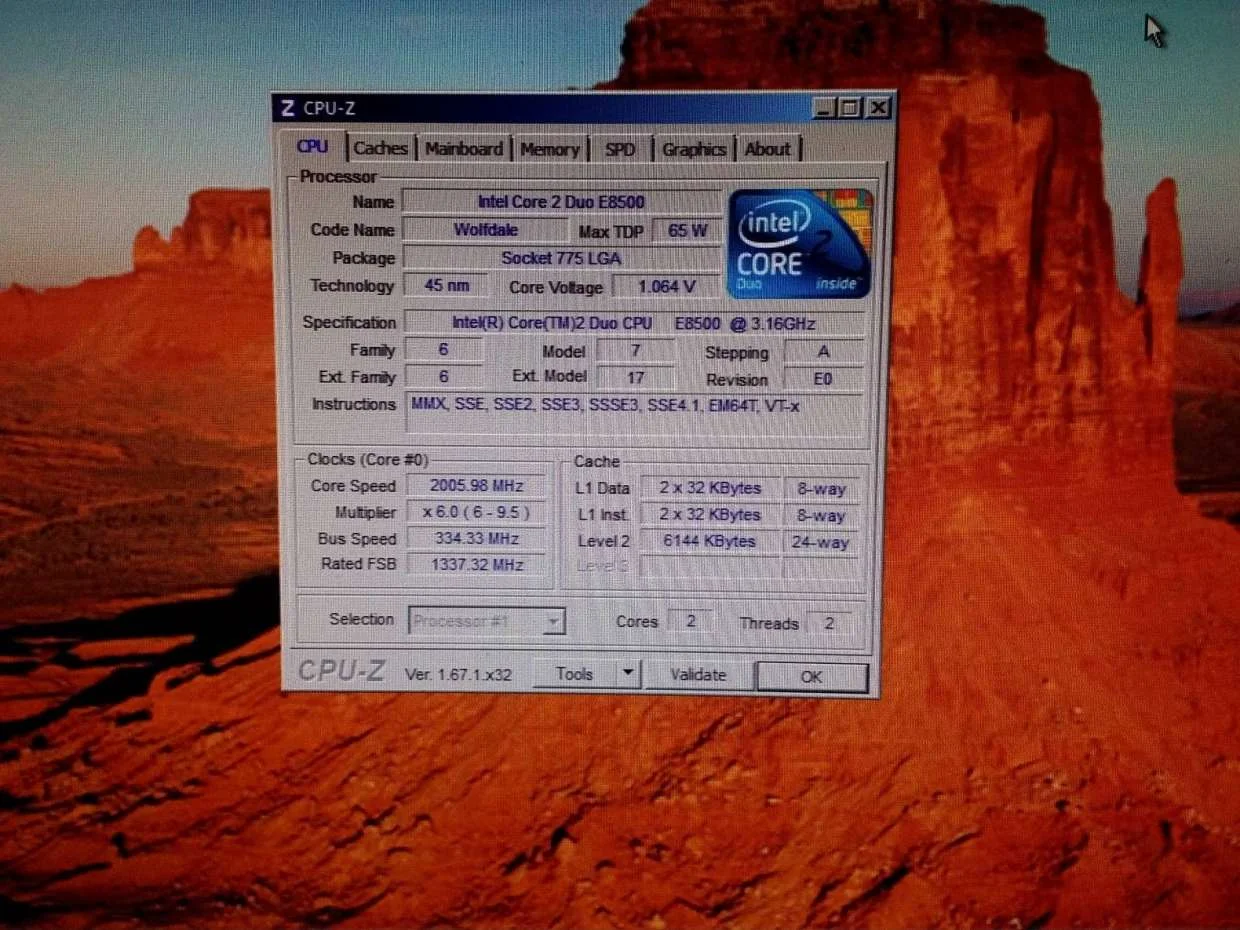Image resolution: width=1240 pixels, height=930 pixels.
Task: Click the Package value 'Socket 775 LGA'
Action: point(561,258)
